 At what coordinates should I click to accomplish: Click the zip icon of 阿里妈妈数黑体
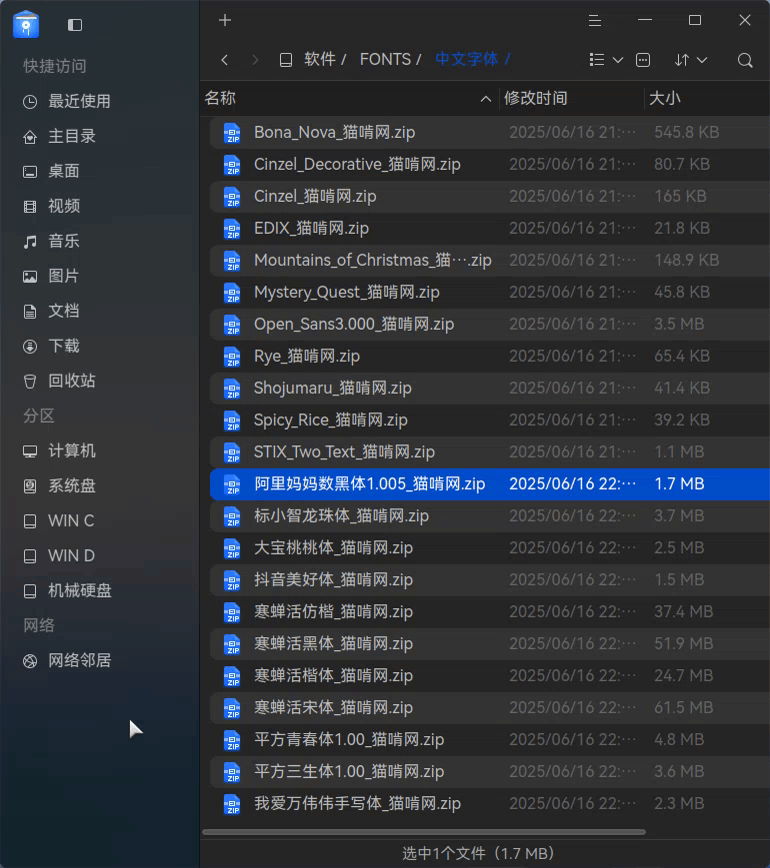click(x=232, y=484)
